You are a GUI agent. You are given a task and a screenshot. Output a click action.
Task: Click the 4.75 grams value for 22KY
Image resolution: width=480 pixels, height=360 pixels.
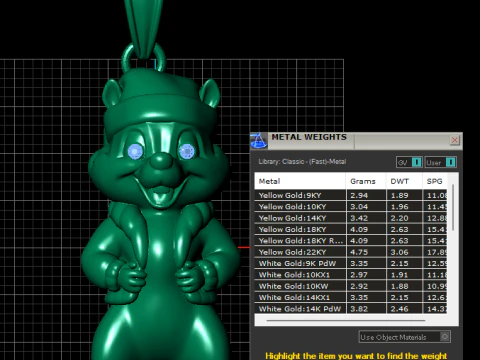(359, 252)
